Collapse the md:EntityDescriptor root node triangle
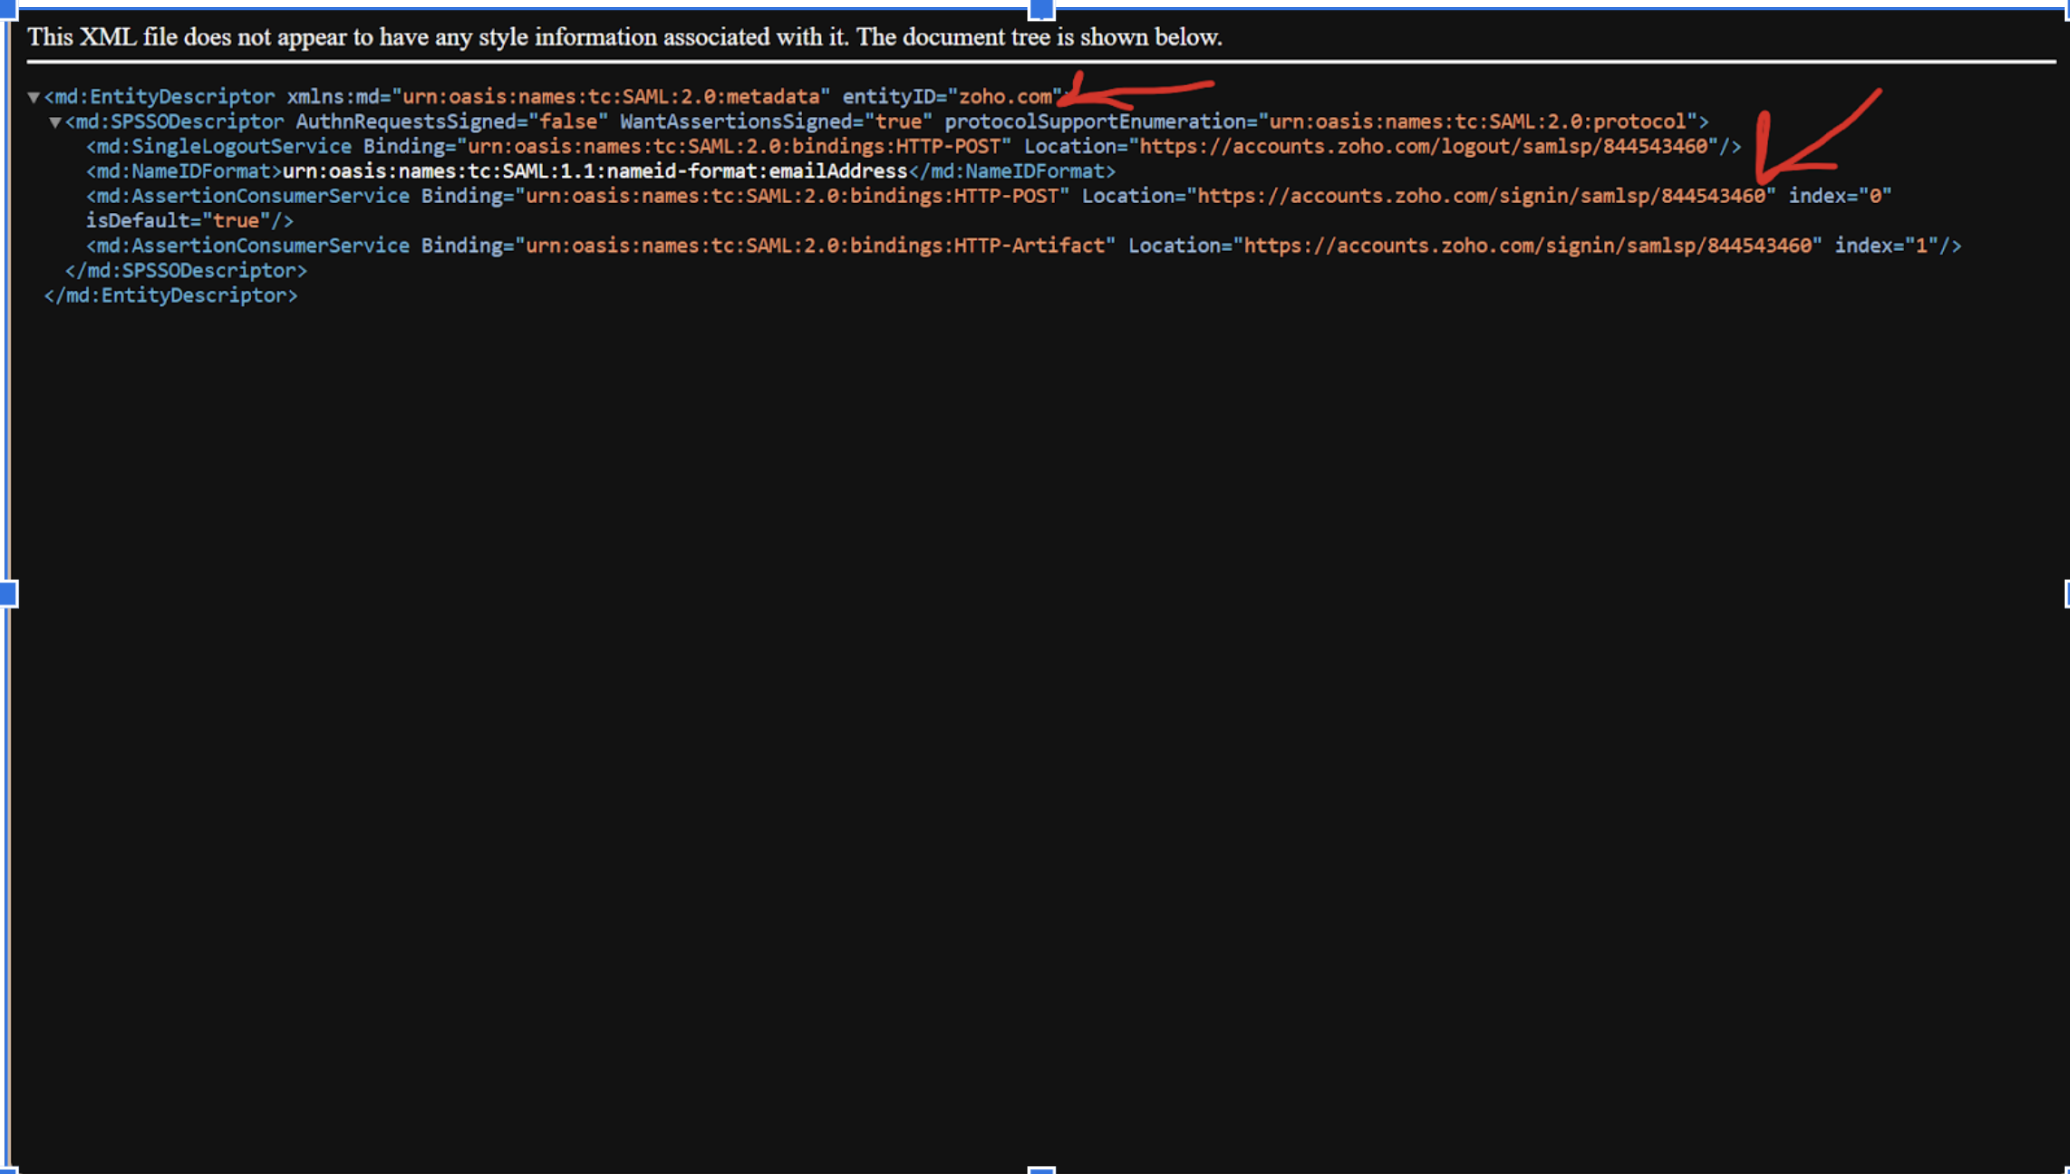2070x1174 pixels. pyautogui.click(x=33, y=97)
